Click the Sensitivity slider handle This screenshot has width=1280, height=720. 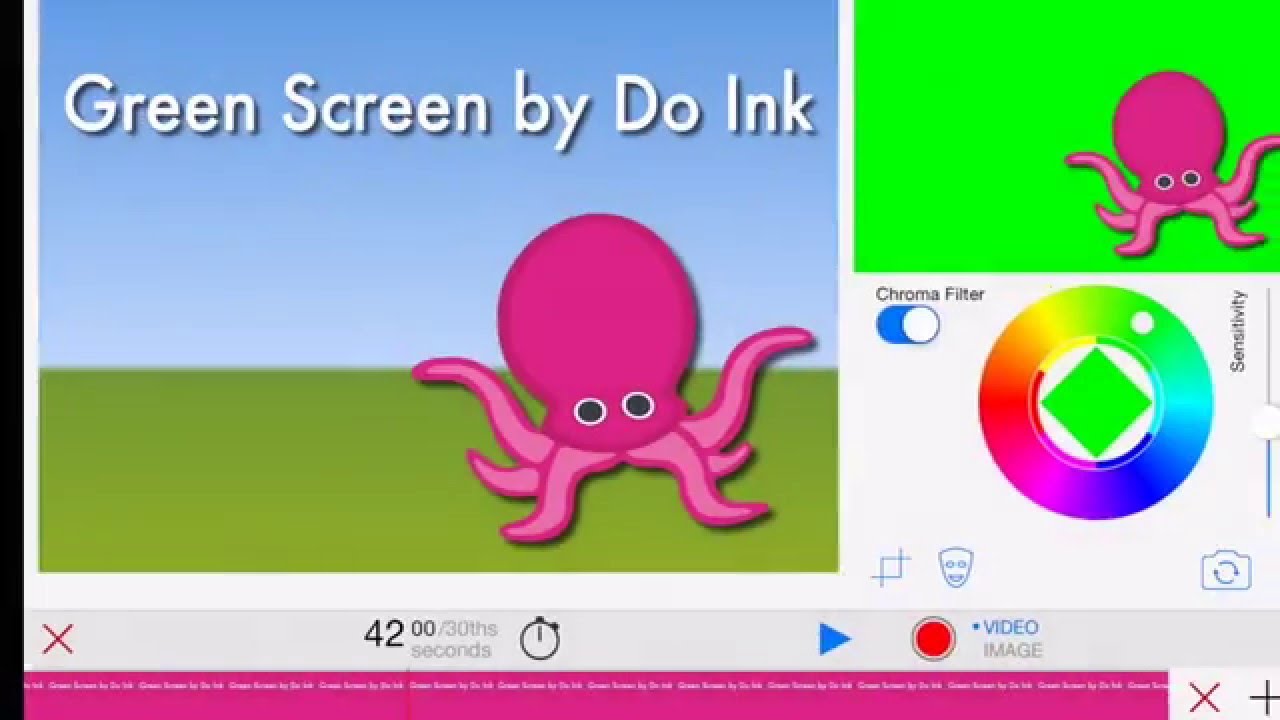point(1268,423)
